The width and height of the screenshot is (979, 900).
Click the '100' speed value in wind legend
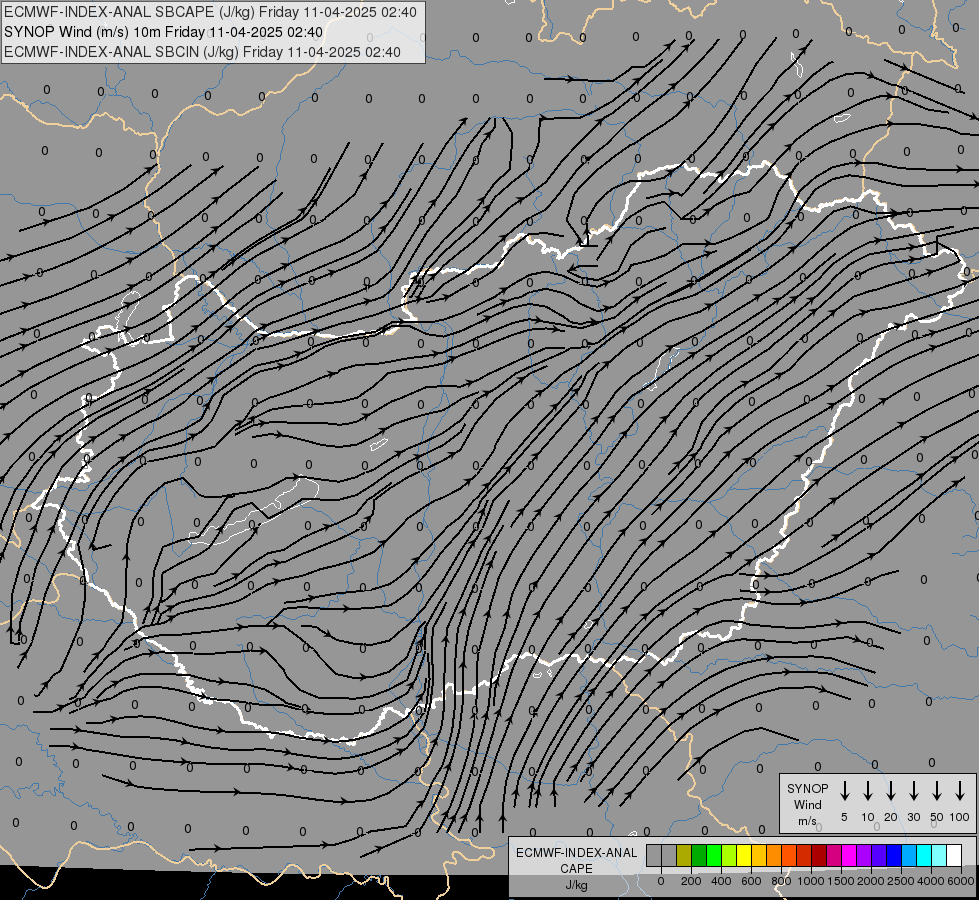(960, 817)
